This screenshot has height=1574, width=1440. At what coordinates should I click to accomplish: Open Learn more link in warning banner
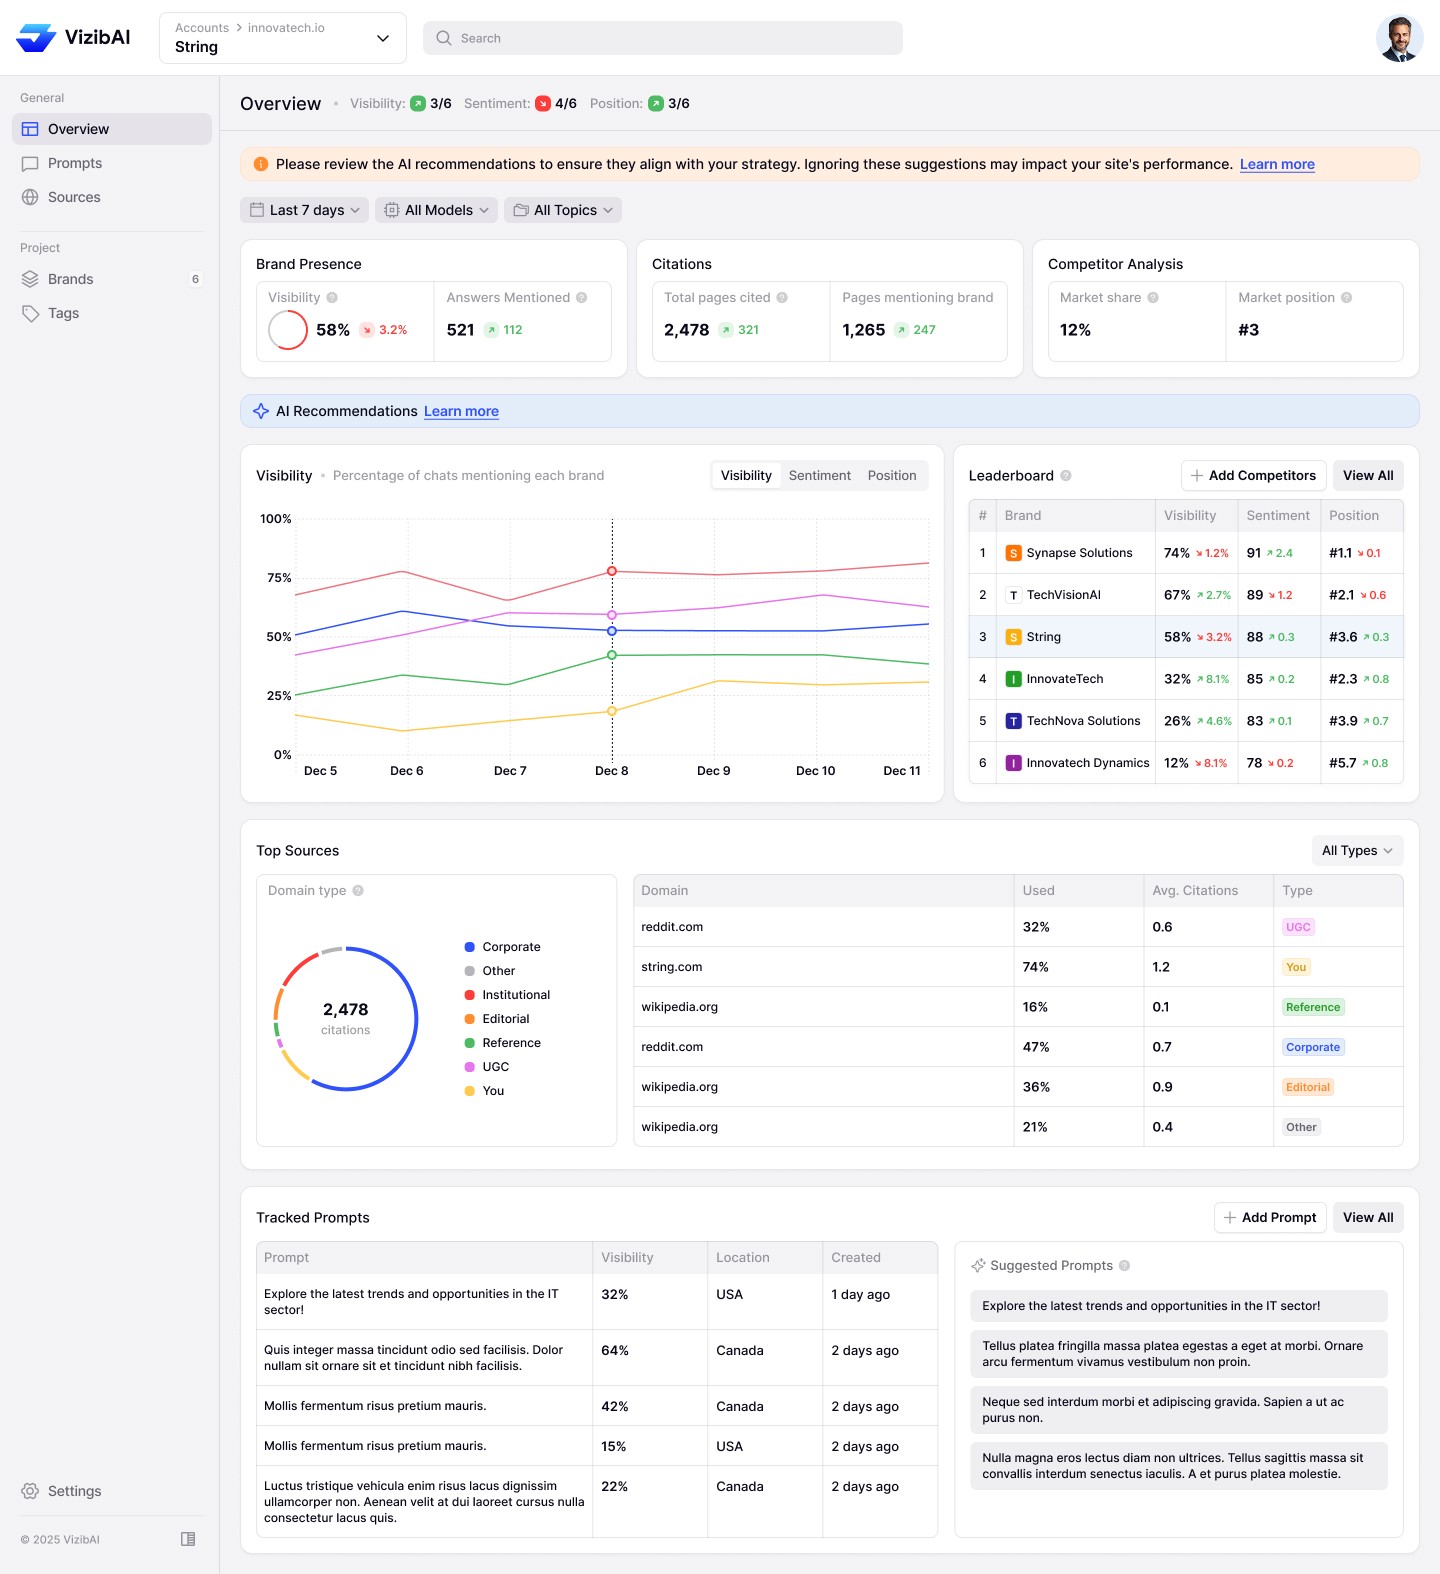1277,164
